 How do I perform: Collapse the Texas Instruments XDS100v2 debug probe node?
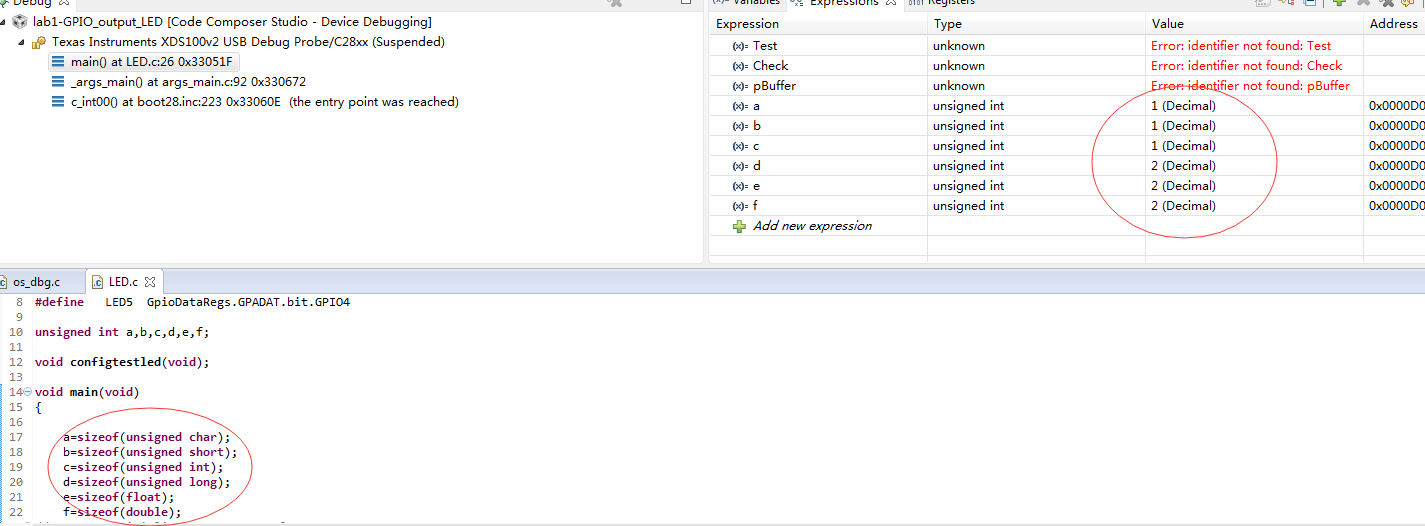tap(22, 43)
